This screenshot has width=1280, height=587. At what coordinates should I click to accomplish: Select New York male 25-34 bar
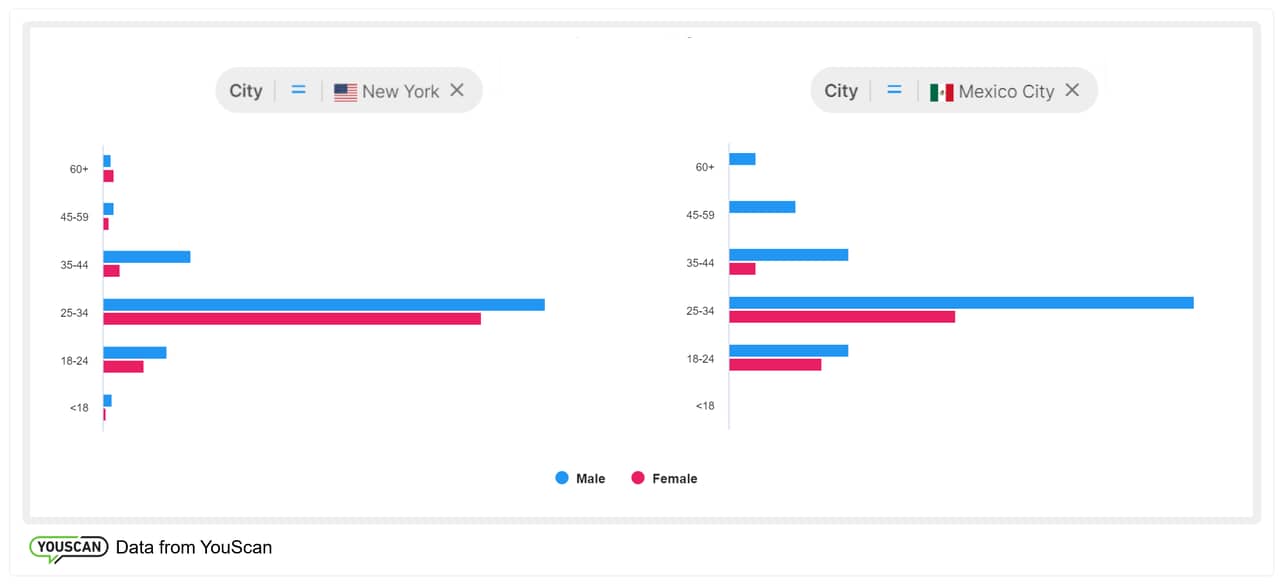point(324,304)
